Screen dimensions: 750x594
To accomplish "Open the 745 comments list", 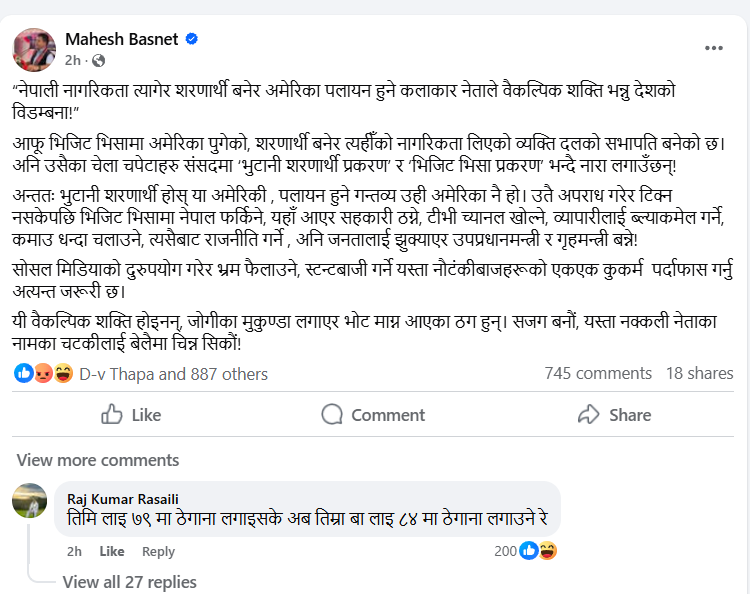I will click(598, 373).
